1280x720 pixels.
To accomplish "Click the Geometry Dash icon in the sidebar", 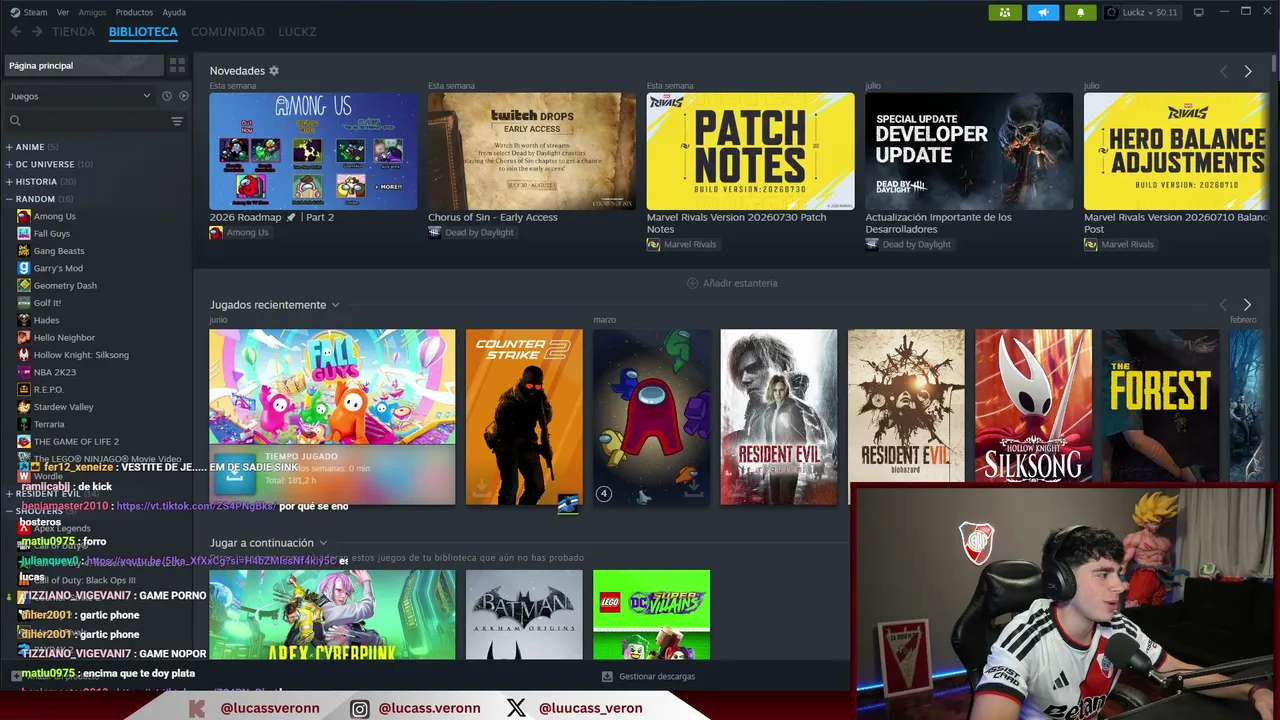I will [24, 285].
